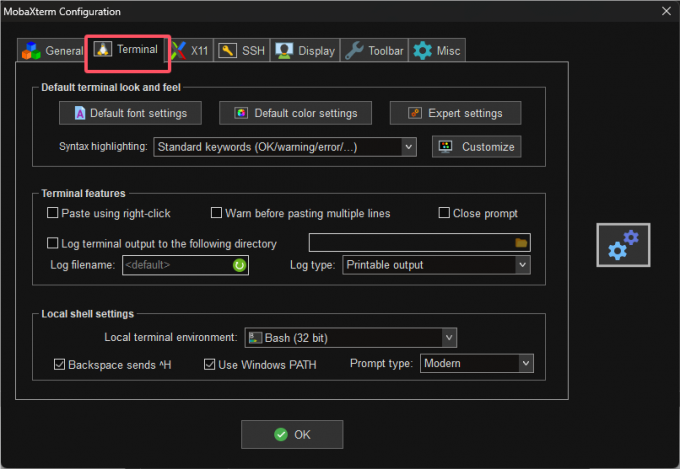680x469 pixels.
Task: Expand Local terminal environment dropdown arrow
Action: [449, 338]
